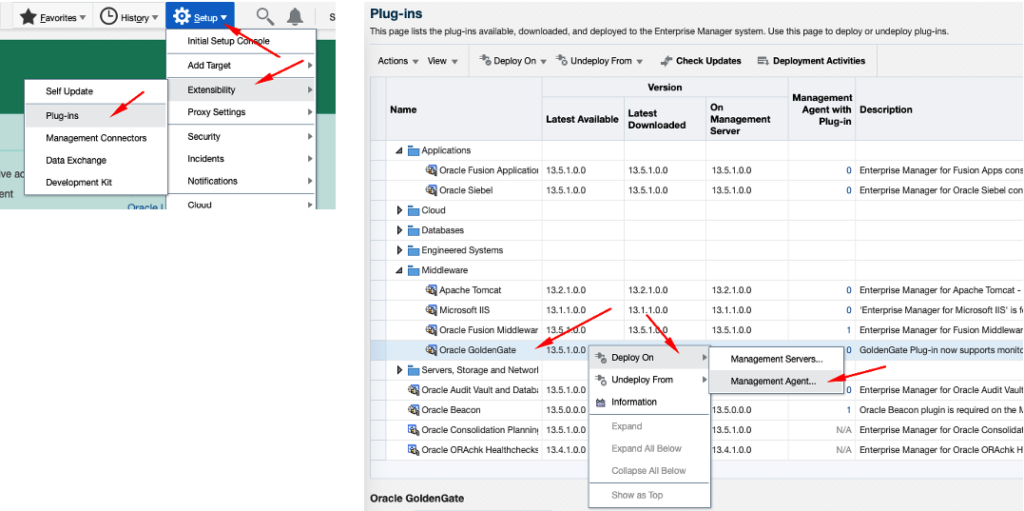Open the Add Target submenu
The width and height of the screenshot is (1024, 511).
pos(242,65)
